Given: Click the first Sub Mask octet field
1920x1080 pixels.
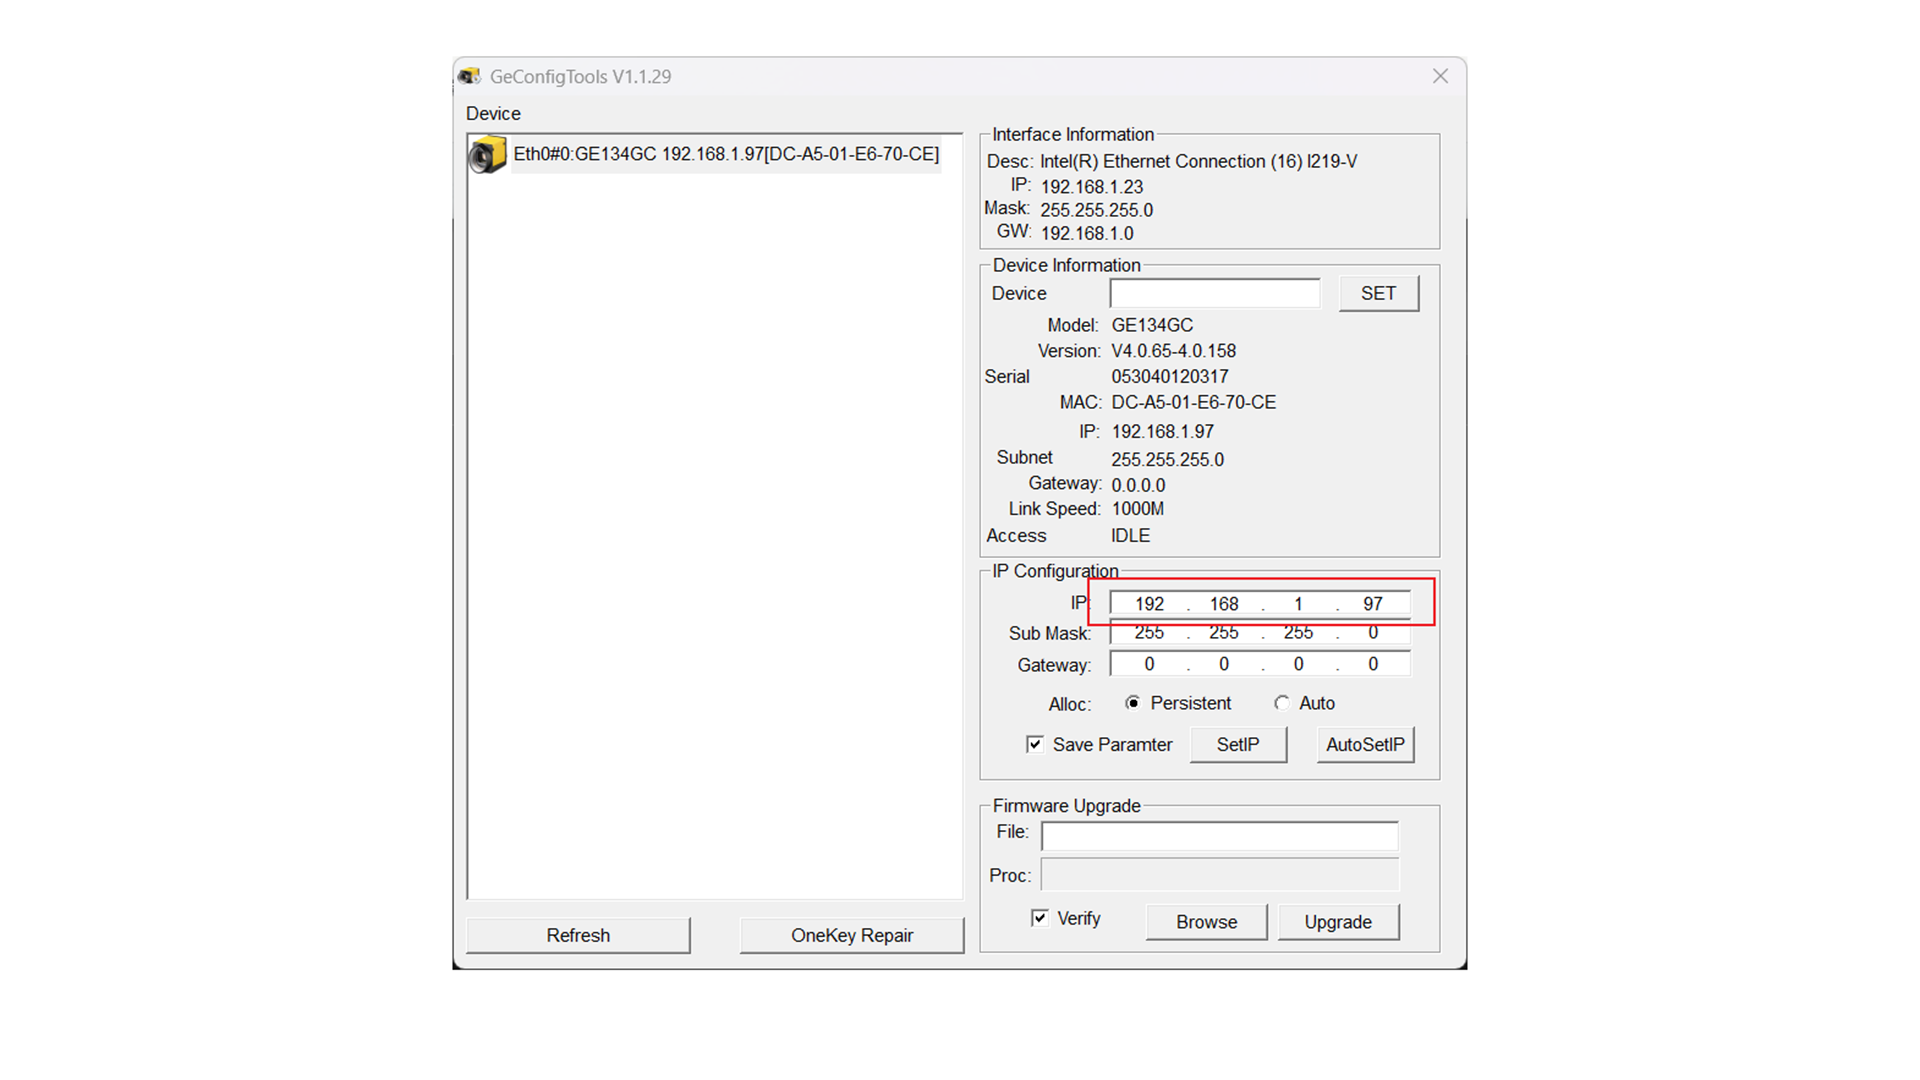Looking at the screenshot, I should (x=1149, y=633).
